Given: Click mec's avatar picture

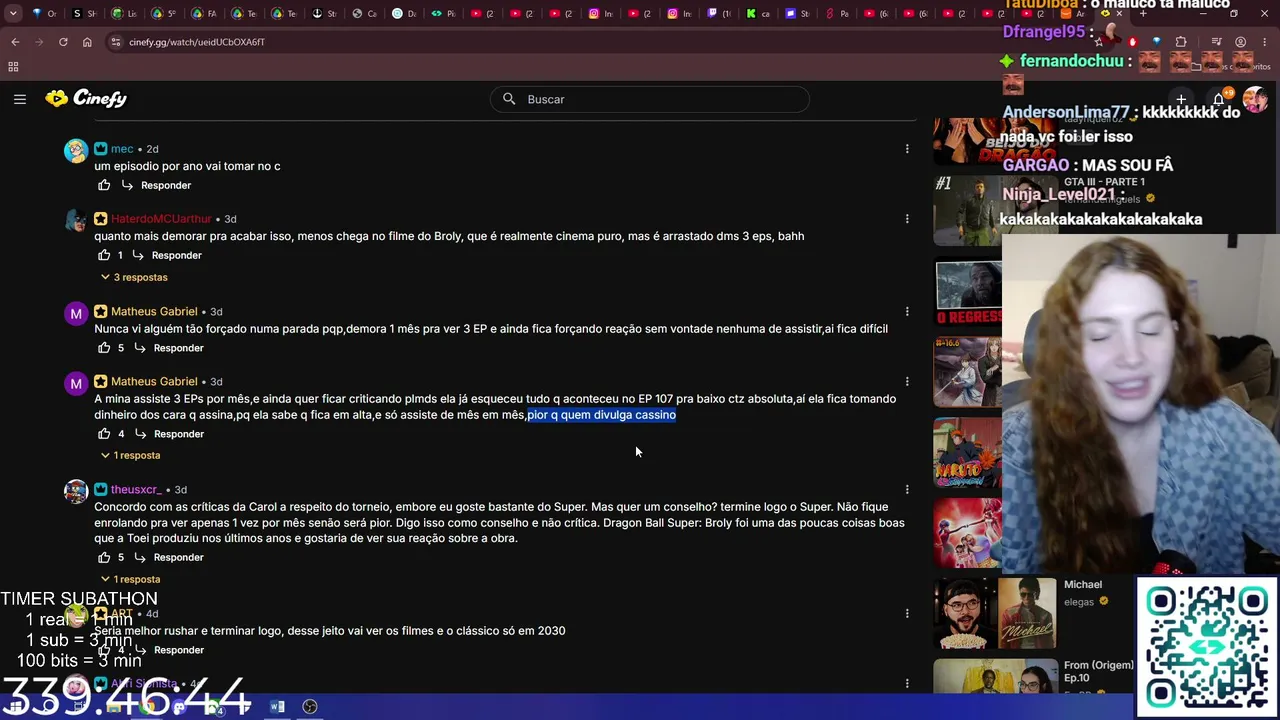Looking at the screenshot, I should point(76,151).
